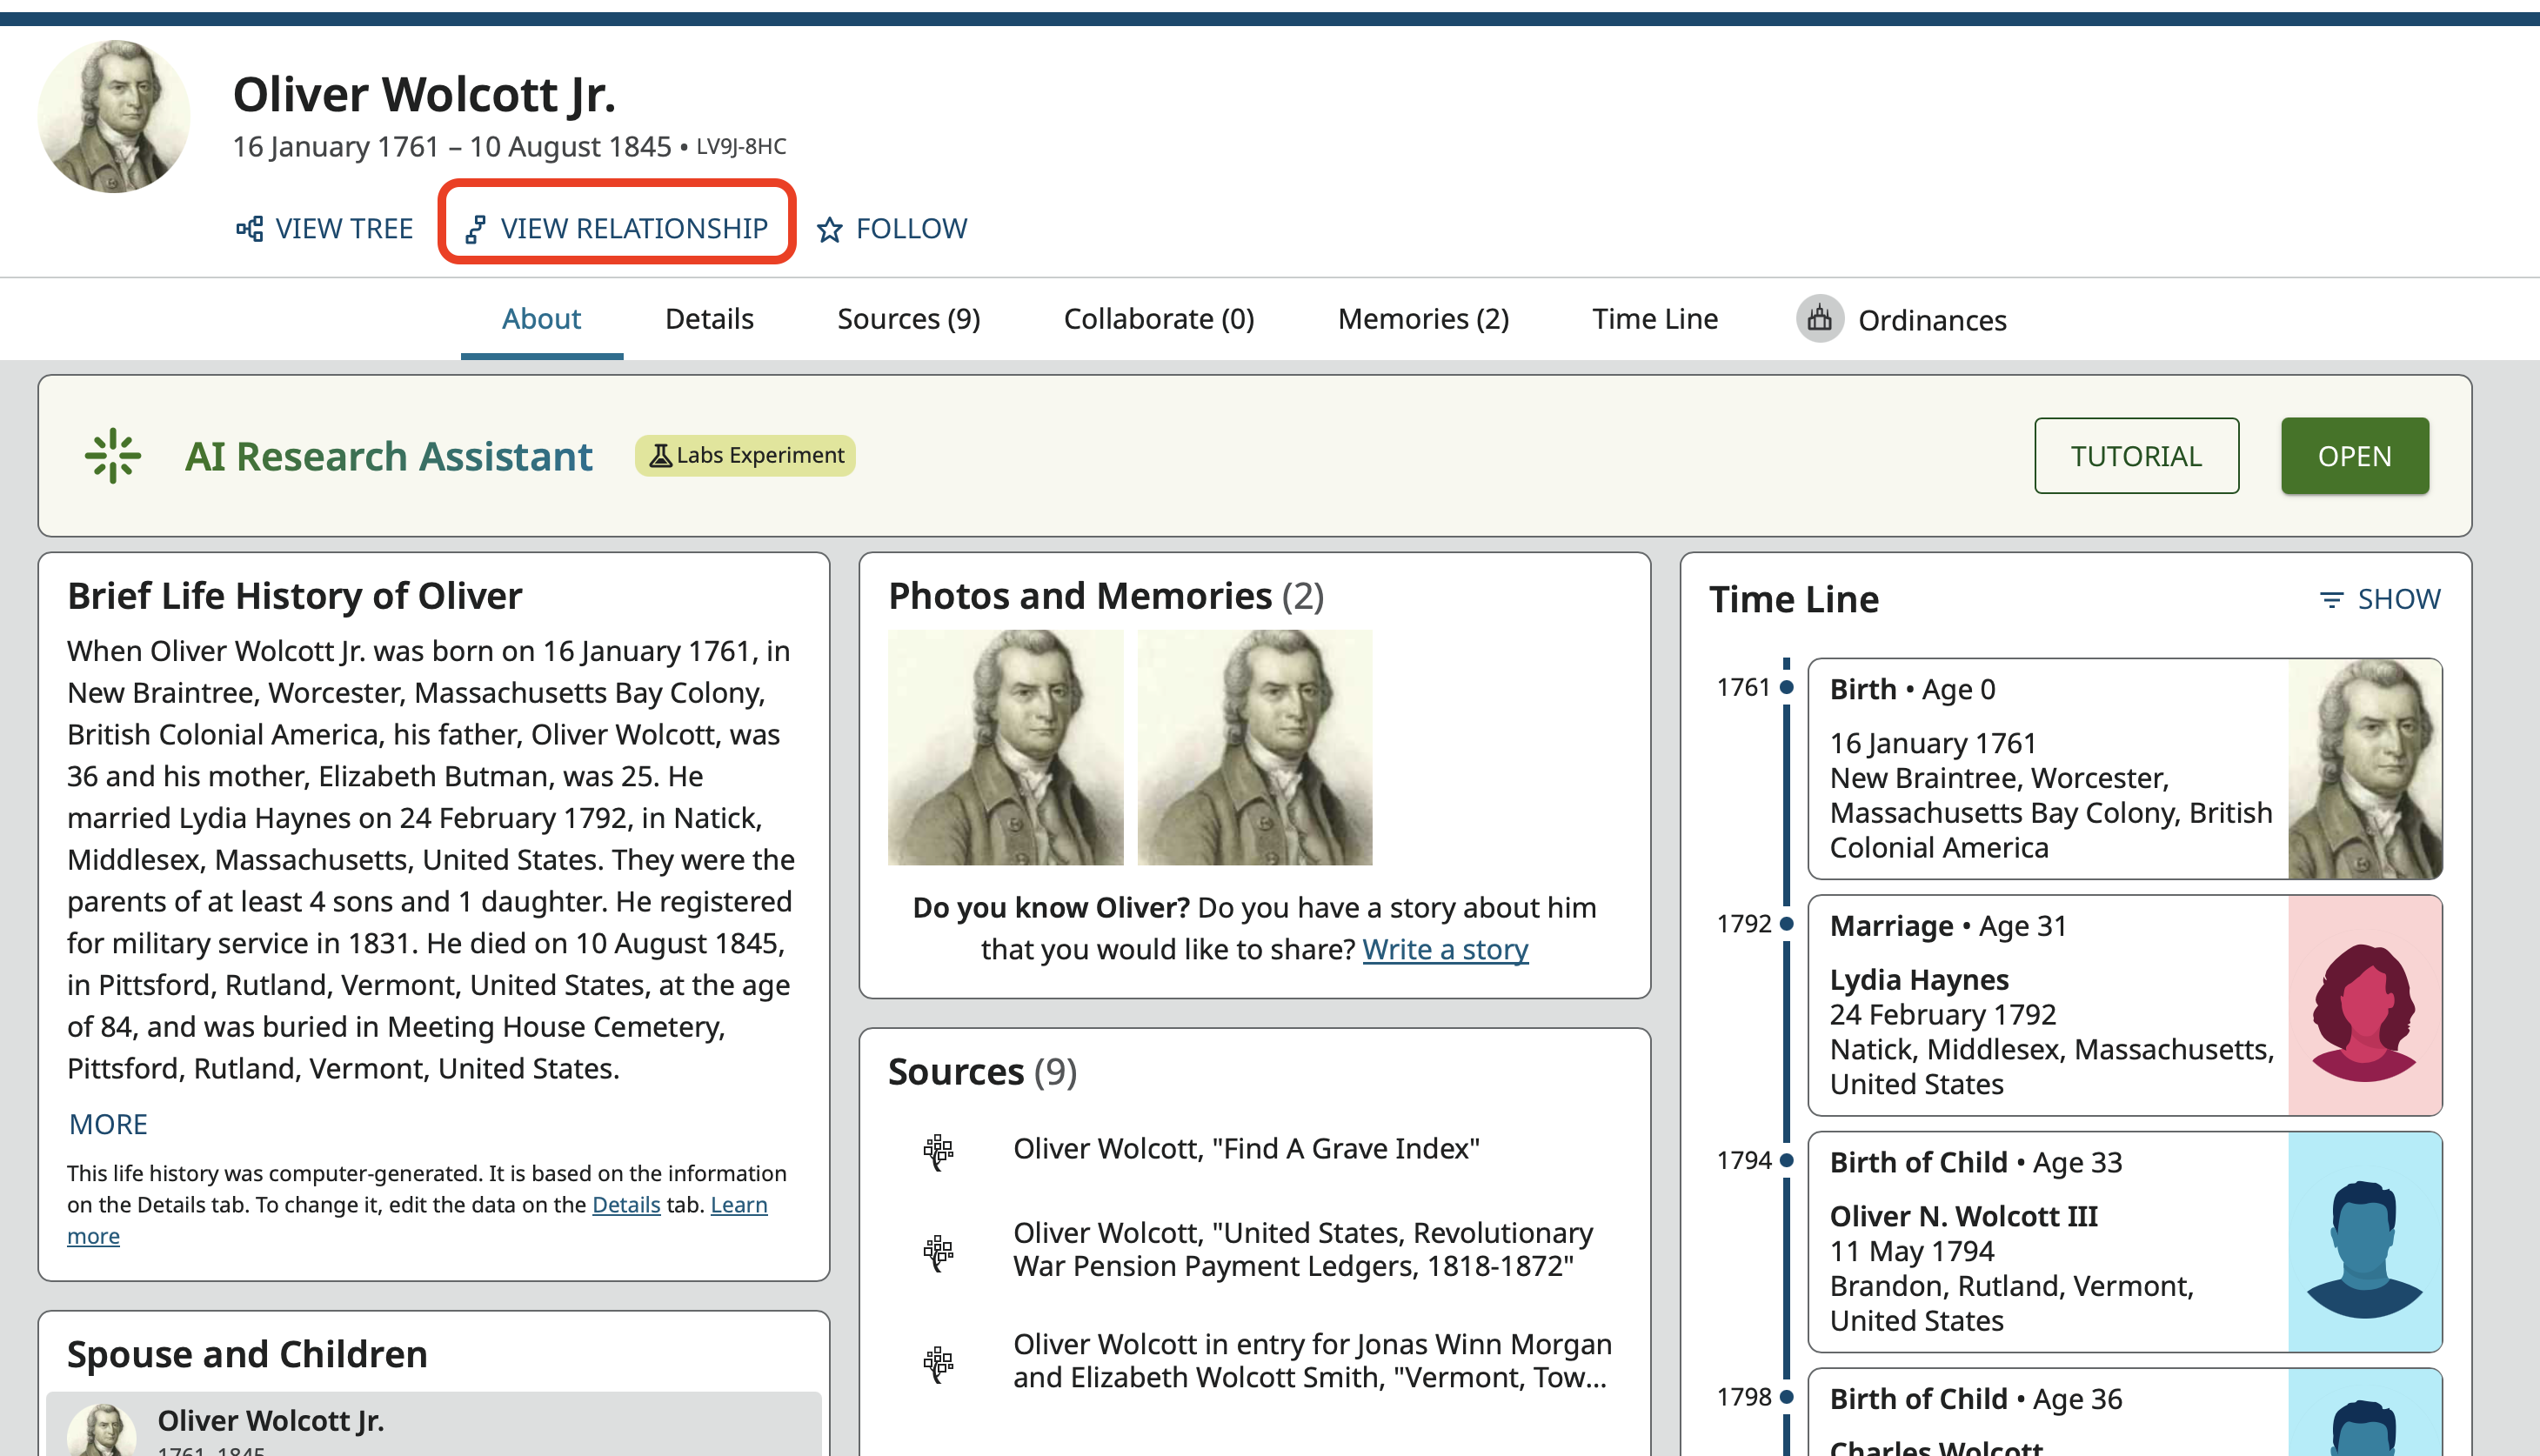Click the 1798 timeline marker dot
Viewport: 2540px width, 1456px height.
pyautogui.click(x=1787, y=1396)
